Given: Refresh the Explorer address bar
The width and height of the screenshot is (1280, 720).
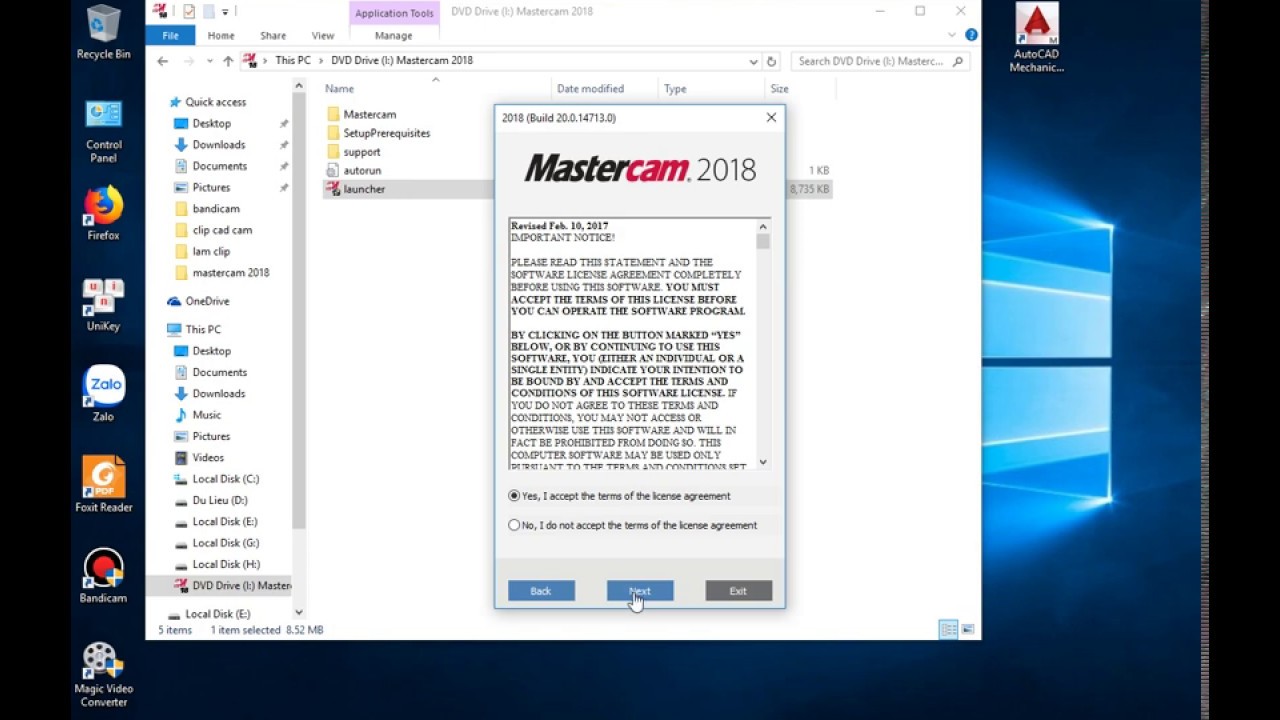Looking at the screenshot, I should [x=771, y=61].
